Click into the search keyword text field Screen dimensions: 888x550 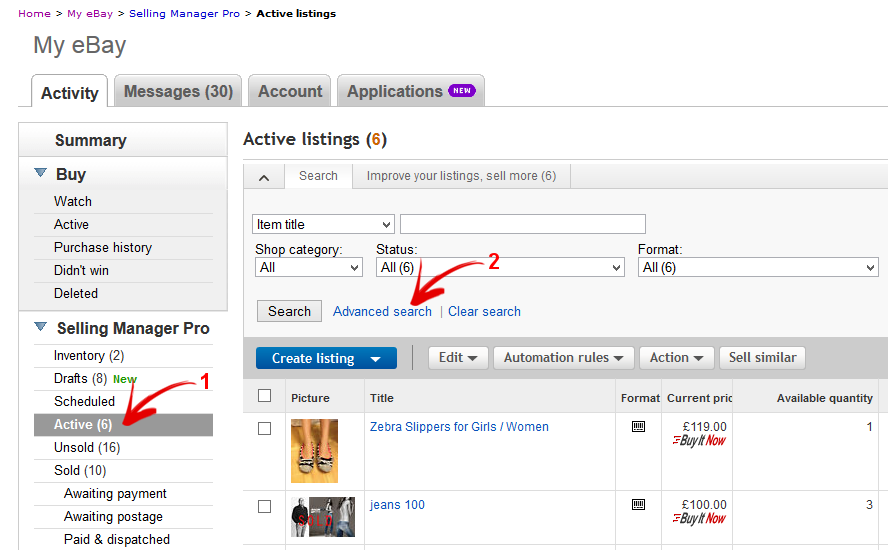tap(522, 224)
